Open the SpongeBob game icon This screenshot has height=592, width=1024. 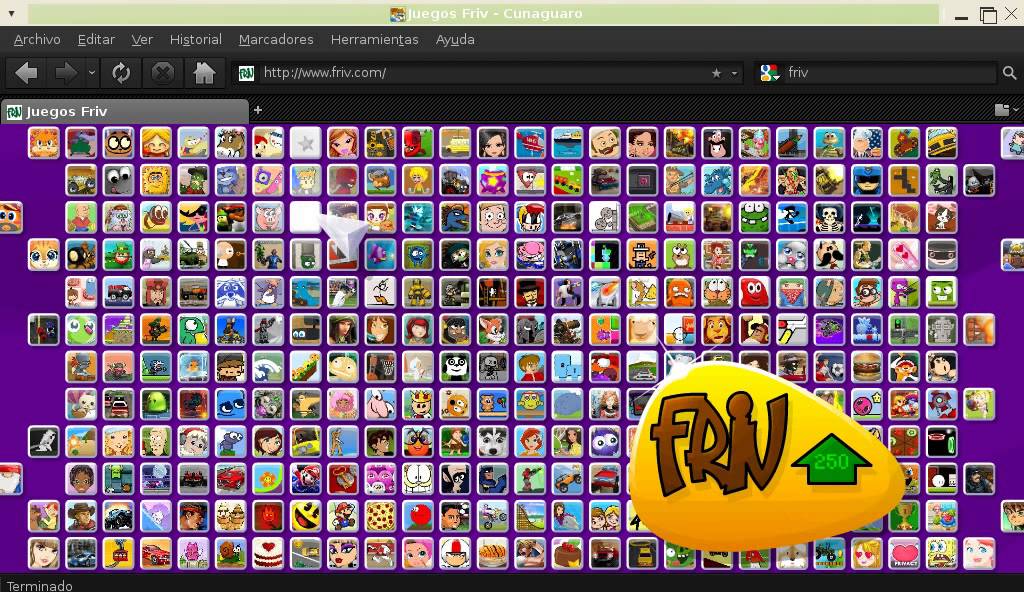[941, 553]
